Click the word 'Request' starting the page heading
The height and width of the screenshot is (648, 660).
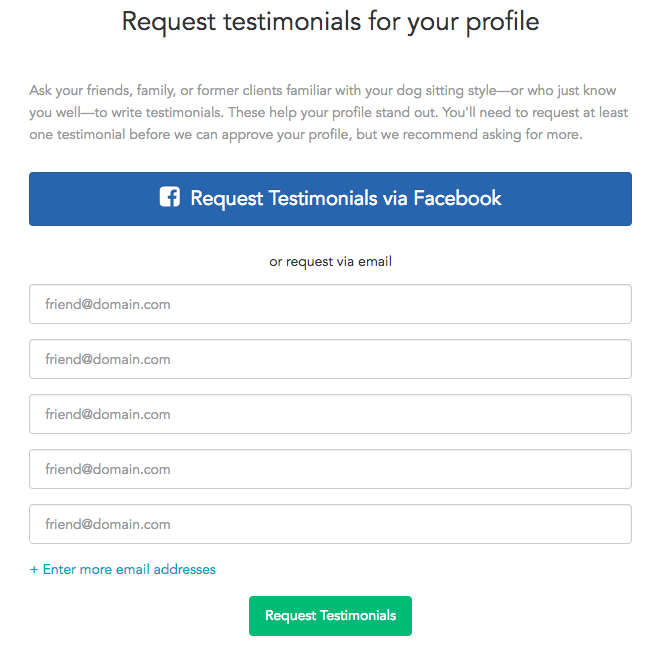tap(169, 23)
